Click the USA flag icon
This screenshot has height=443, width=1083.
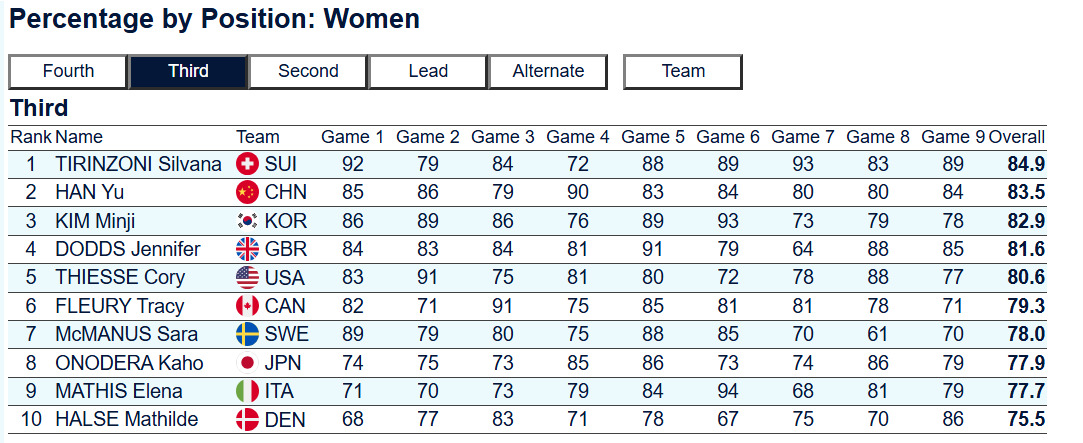coord(247,277)
